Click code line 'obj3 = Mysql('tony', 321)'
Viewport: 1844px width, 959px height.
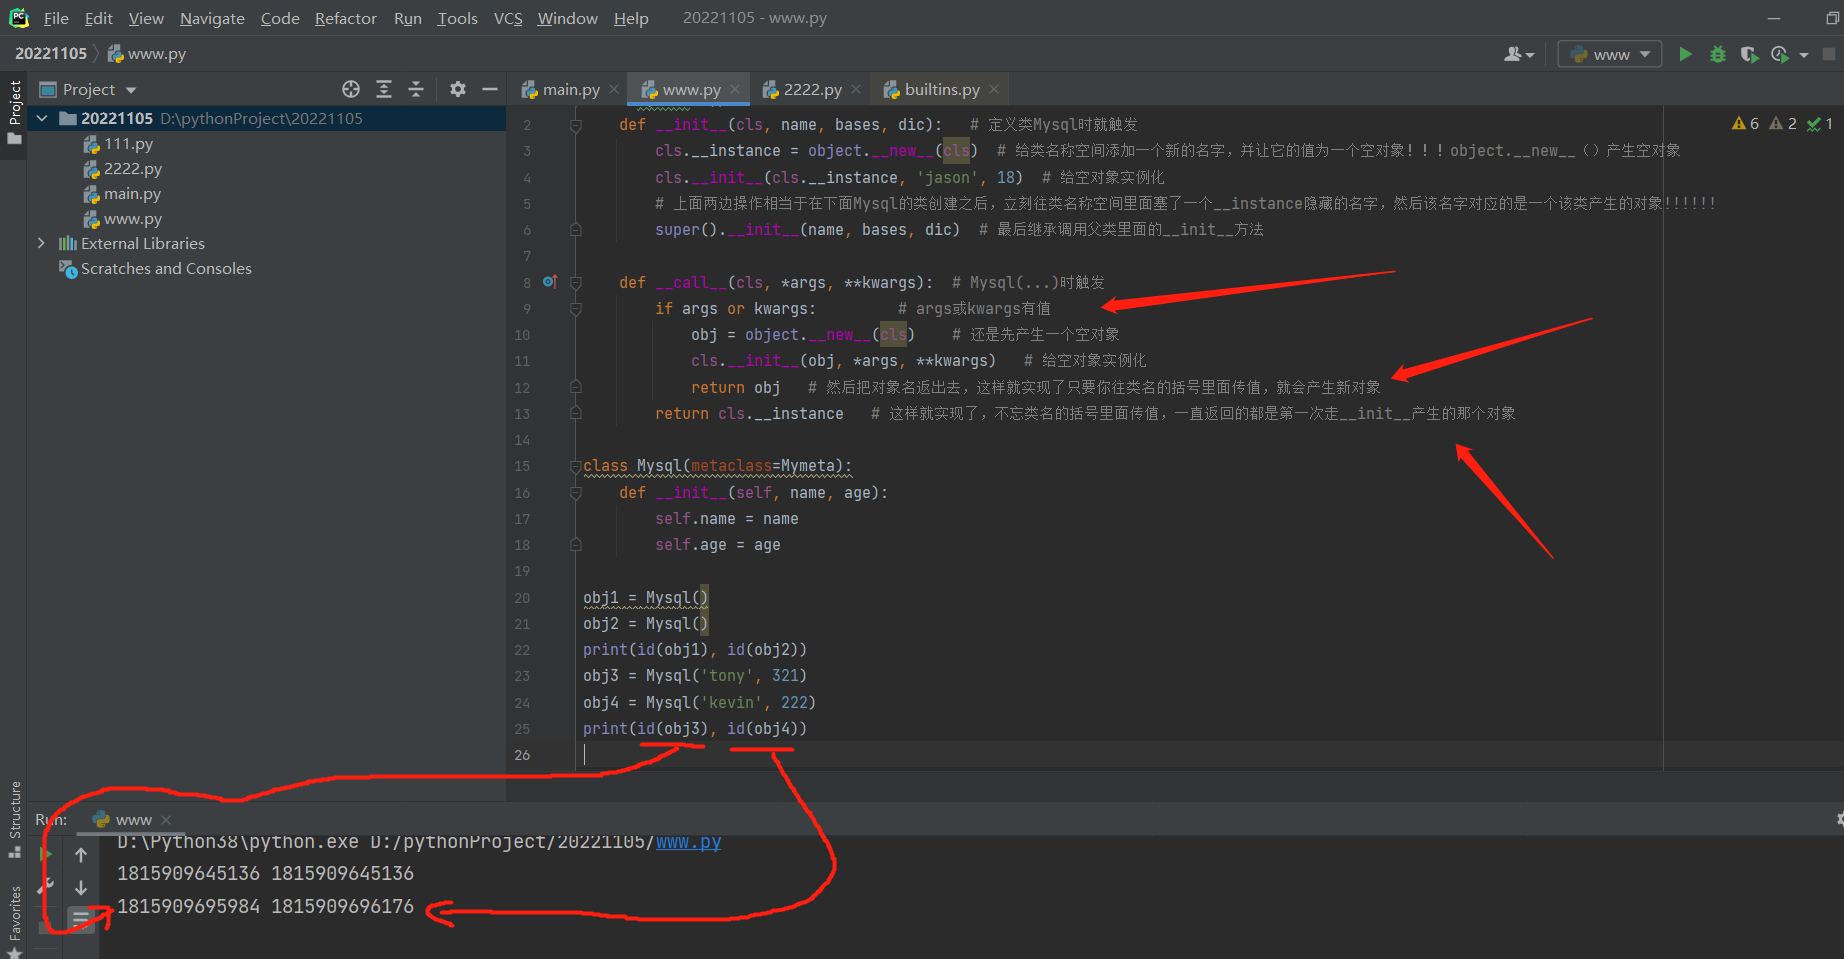[x=695, y=676]
